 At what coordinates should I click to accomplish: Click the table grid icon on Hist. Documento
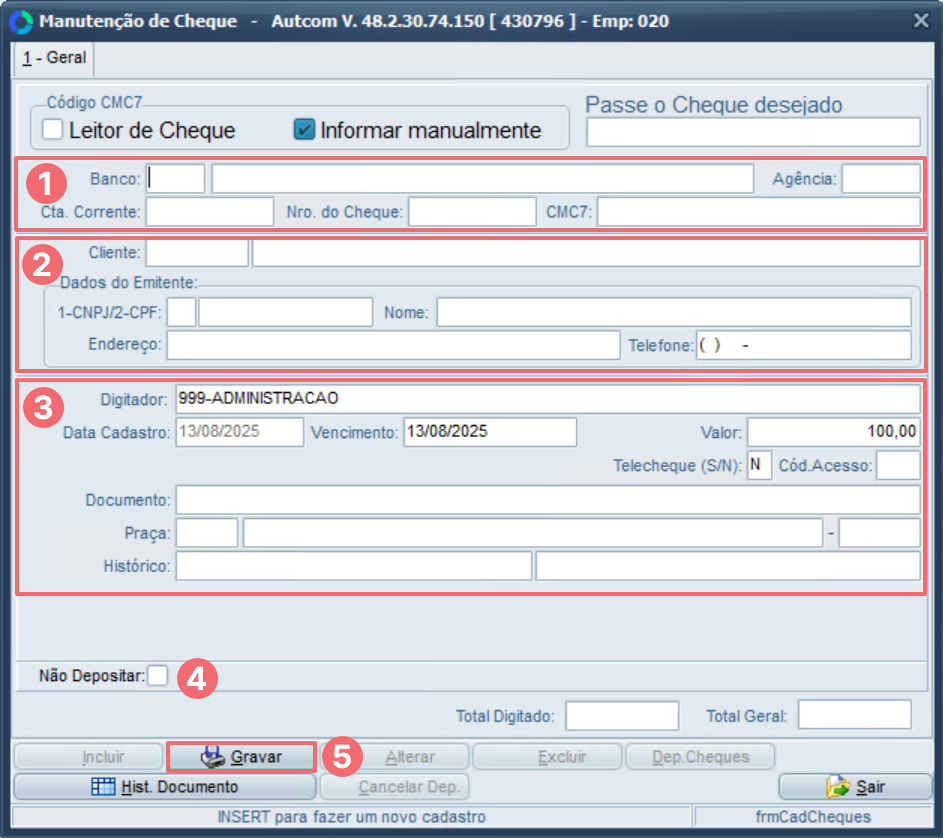(x=103, y=786)
